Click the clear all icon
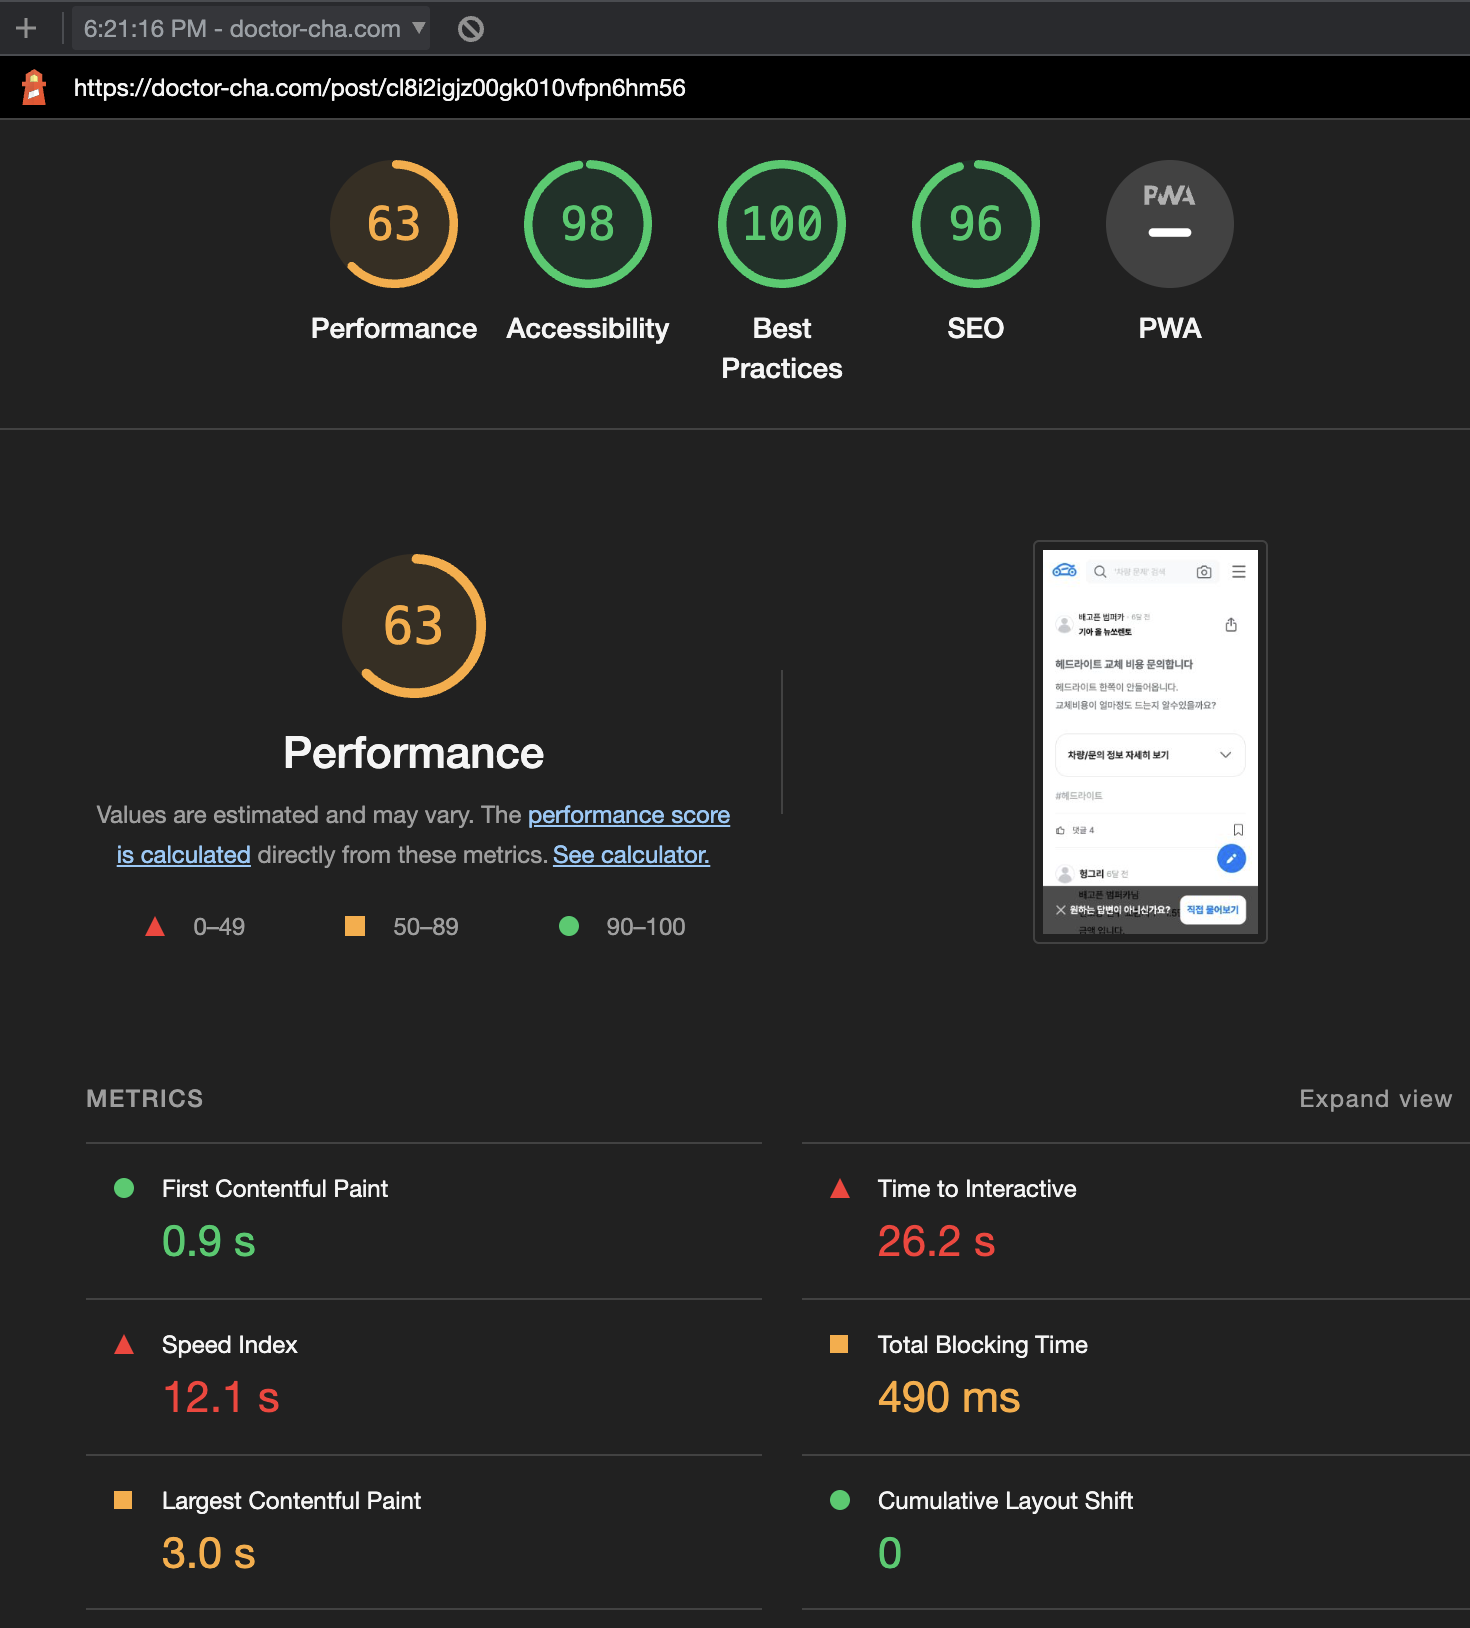The image size is (1470, 1628). coord(471,29)
